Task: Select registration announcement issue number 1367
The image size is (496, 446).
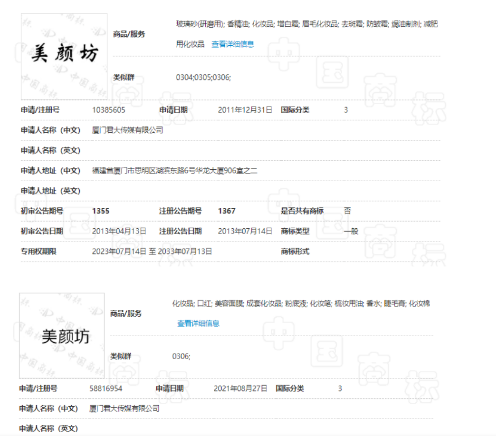Action: (227, 211)
